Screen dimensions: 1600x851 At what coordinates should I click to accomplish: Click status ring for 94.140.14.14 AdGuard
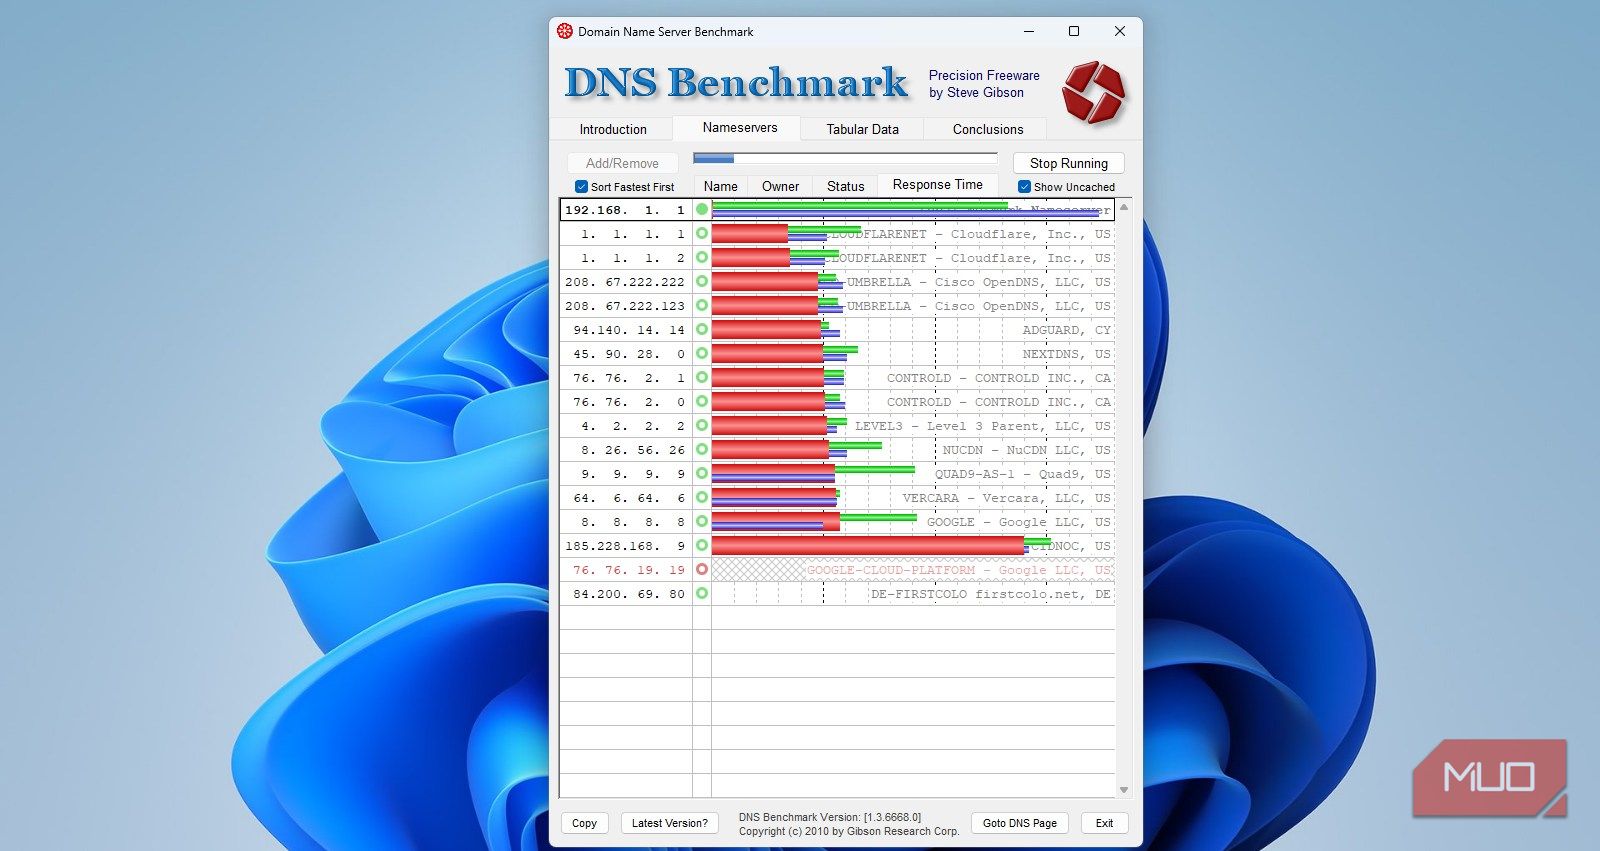pos(702,329)
